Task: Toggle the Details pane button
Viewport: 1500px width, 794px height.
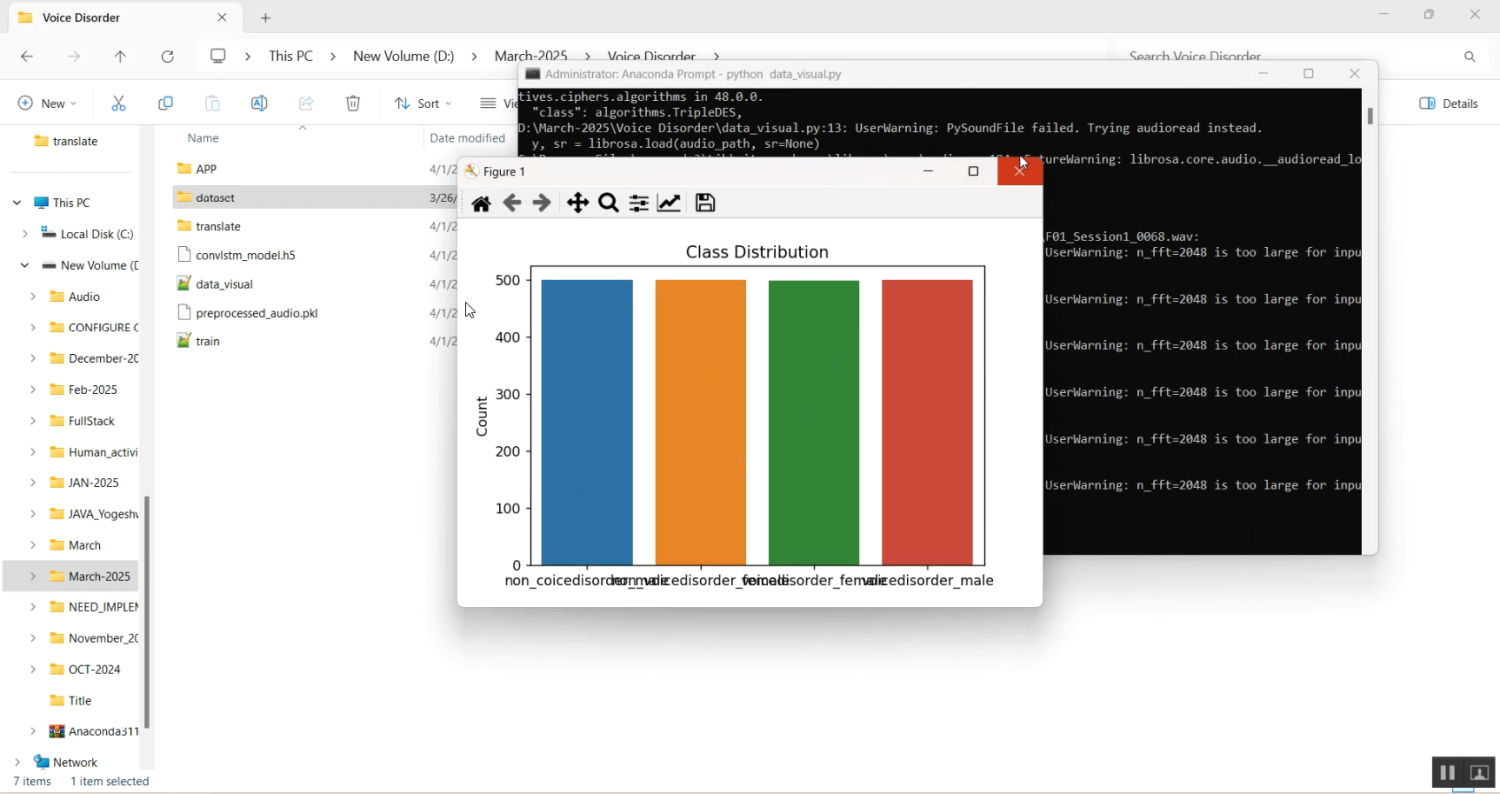Action: [1448, 103]
